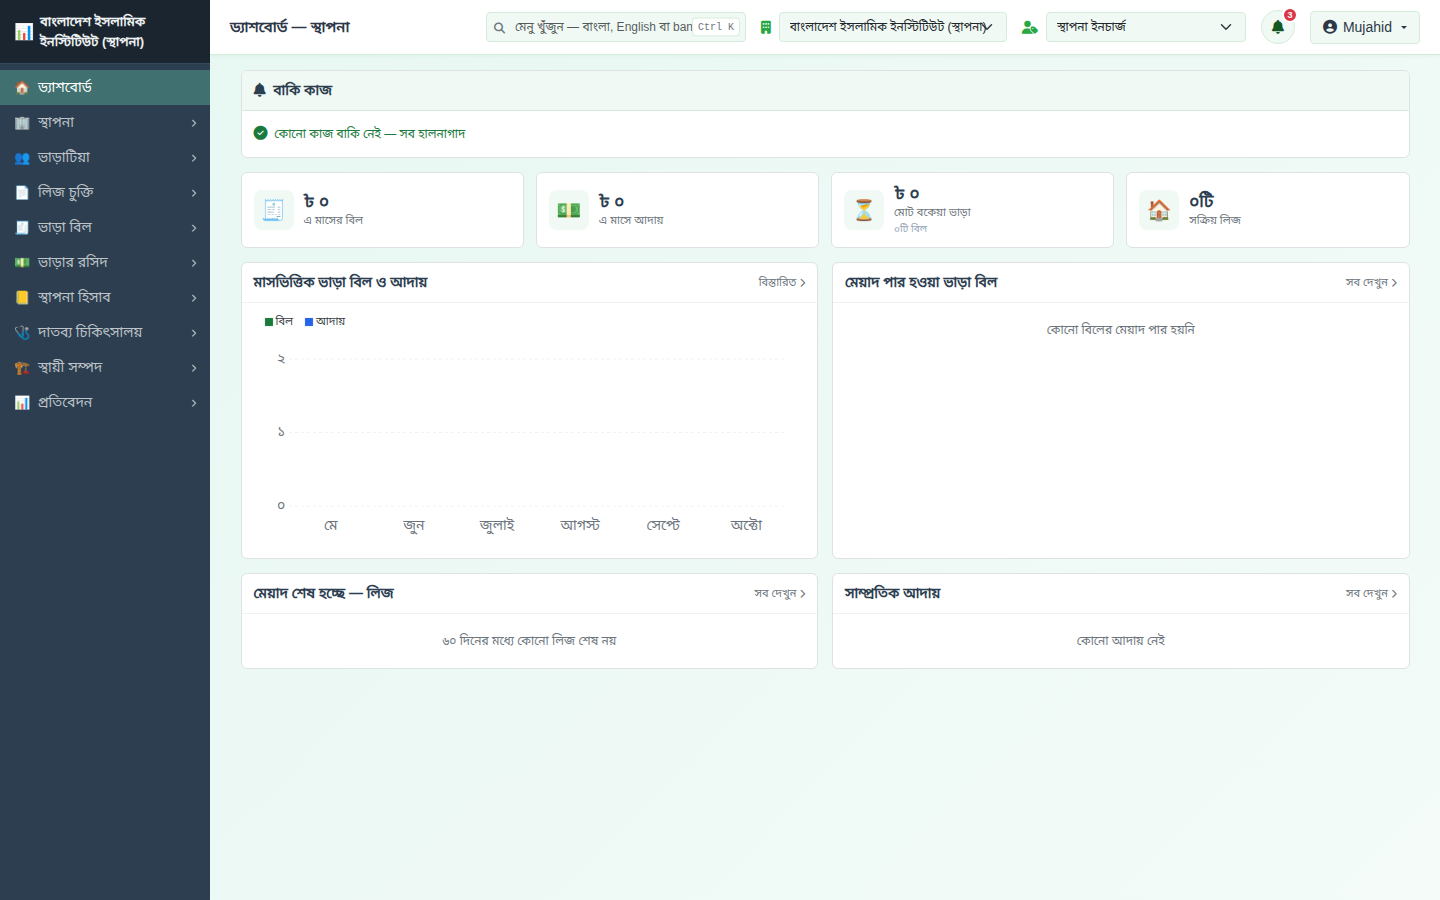Click the মোট বকেয়া ভাড়া hourglass icon

864,210
